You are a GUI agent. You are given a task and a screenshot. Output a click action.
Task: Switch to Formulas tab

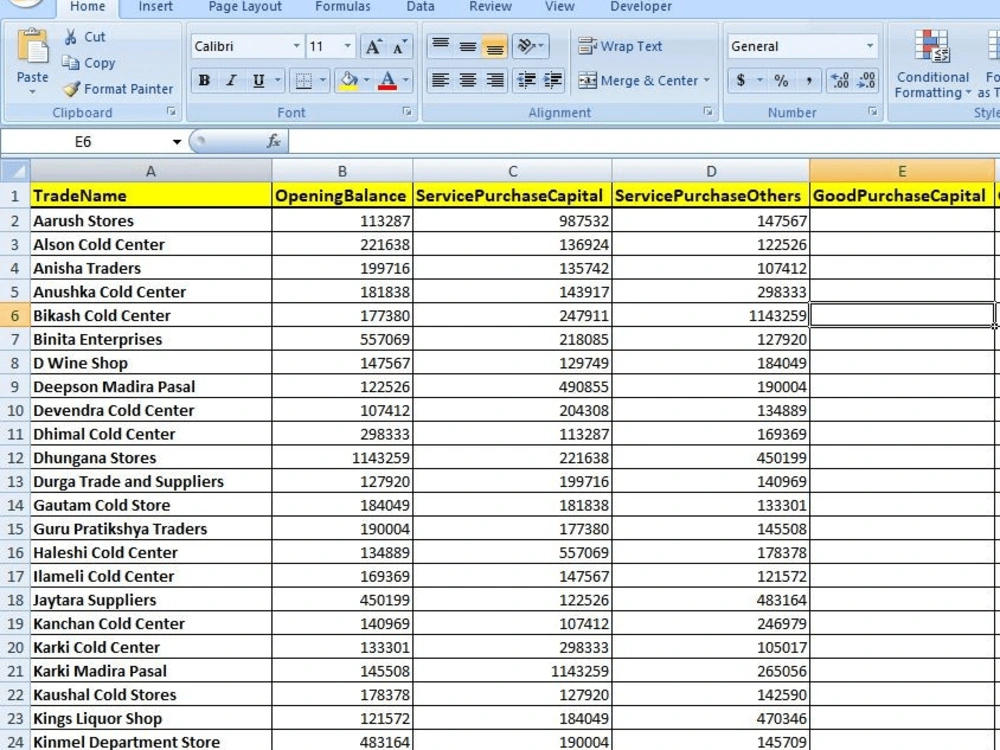[x=342, y=6]
